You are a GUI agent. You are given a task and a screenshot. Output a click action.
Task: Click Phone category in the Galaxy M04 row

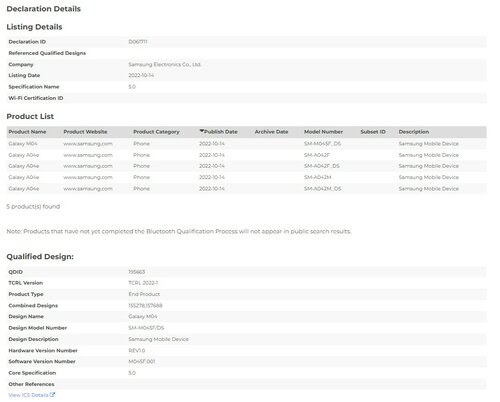(141, 144)
